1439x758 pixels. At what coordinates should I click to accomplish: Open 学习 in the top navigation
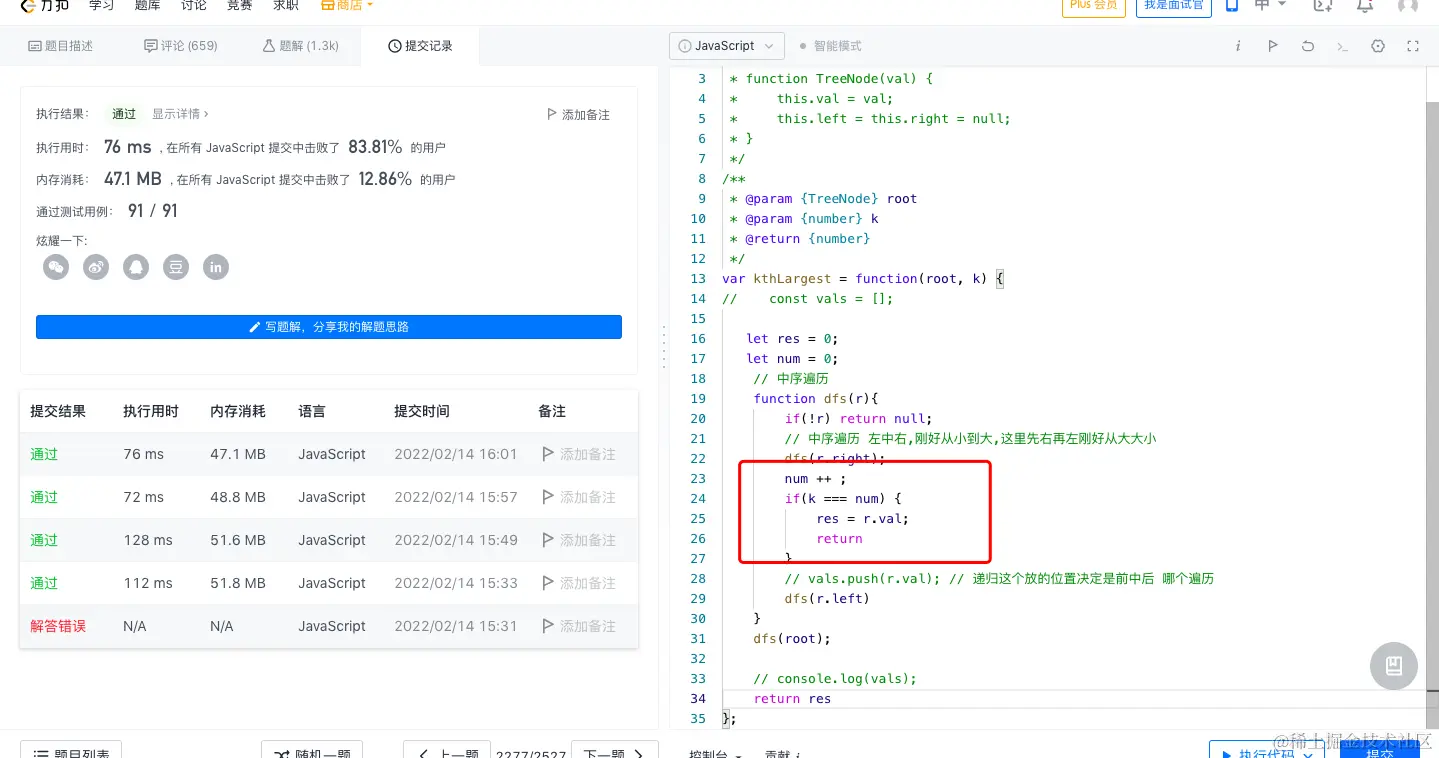coord(102,6)
